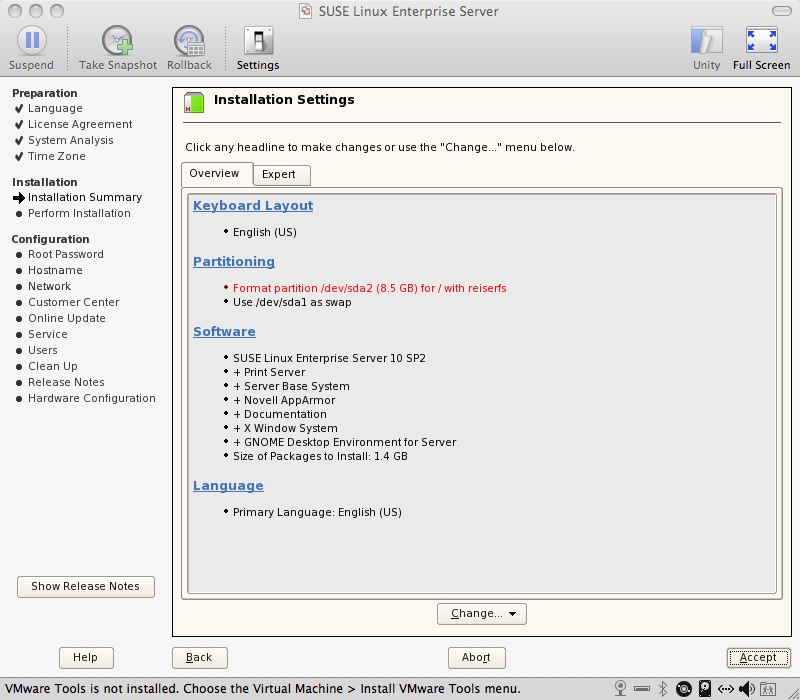
Task: Open Help for the installer
Action: 86,658
